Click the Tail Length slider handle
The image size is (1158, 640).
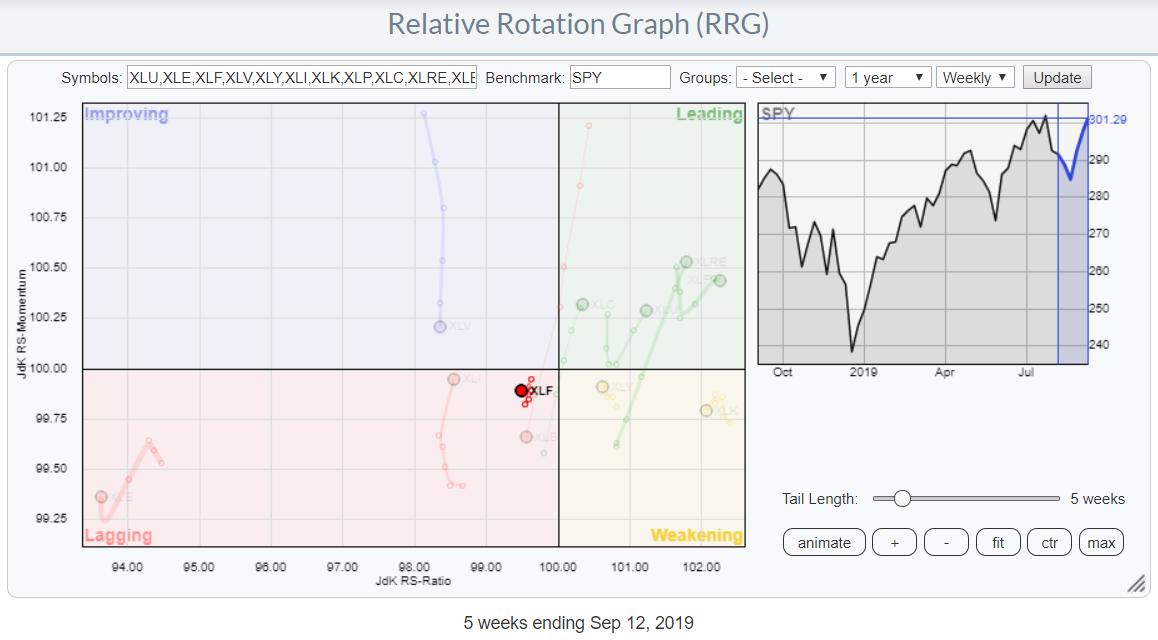902,498
